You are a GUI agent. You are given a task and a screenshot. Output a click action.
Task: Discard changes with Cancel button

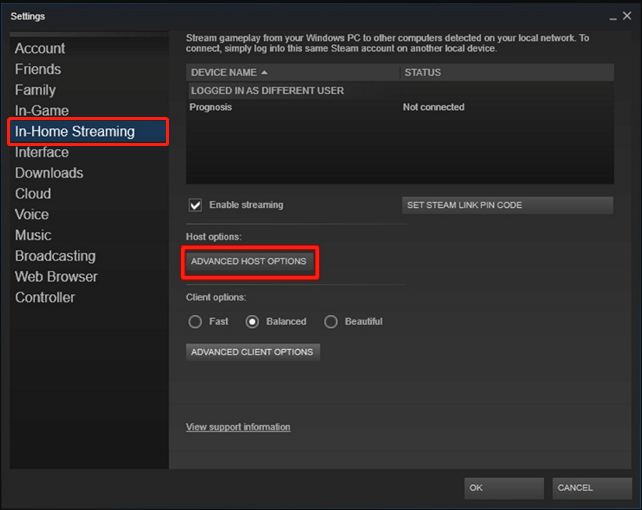click(x=590, y=488)
